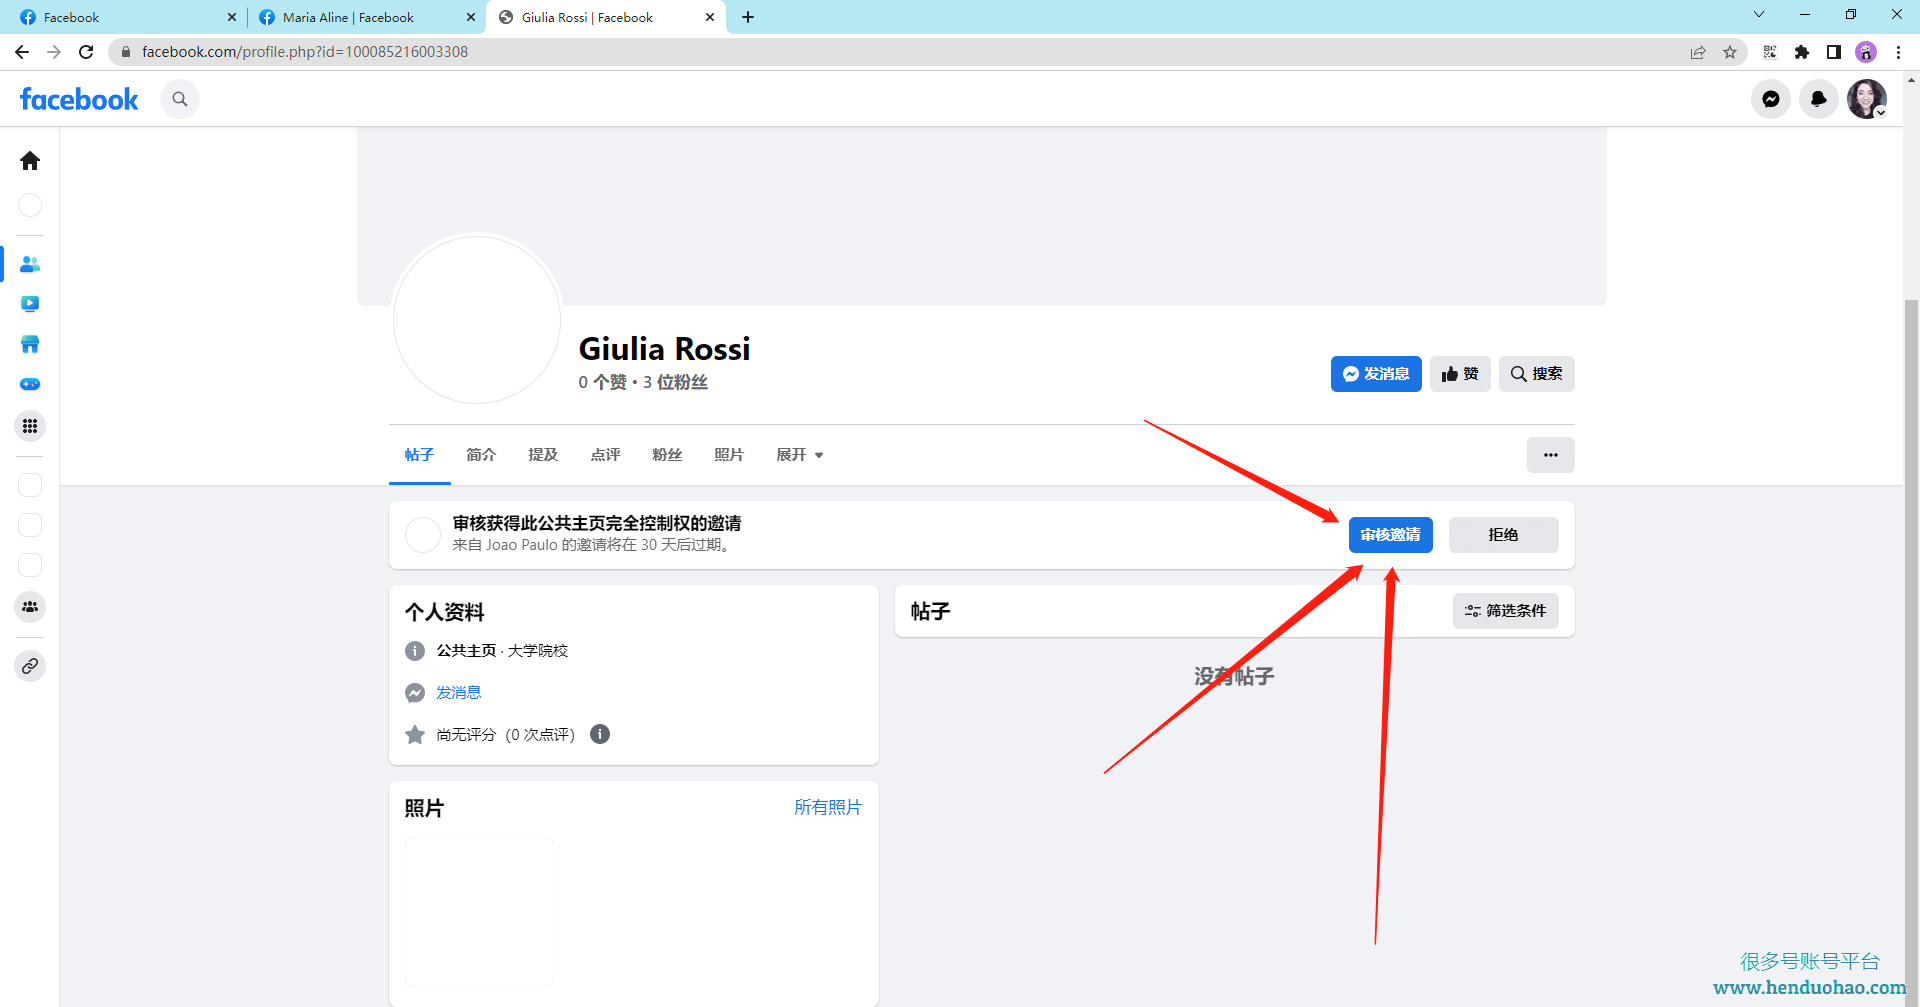Open the Facebook search icon

coord(180,99)
